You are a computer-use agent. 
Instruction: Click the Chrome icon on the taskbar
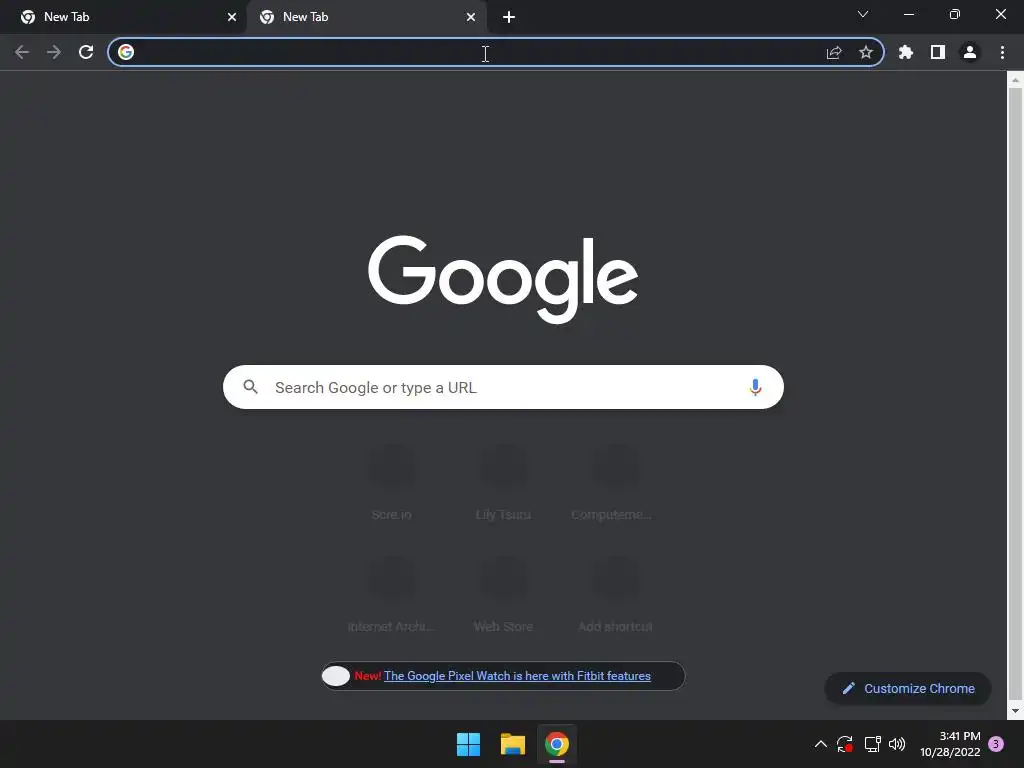(557, 744)
